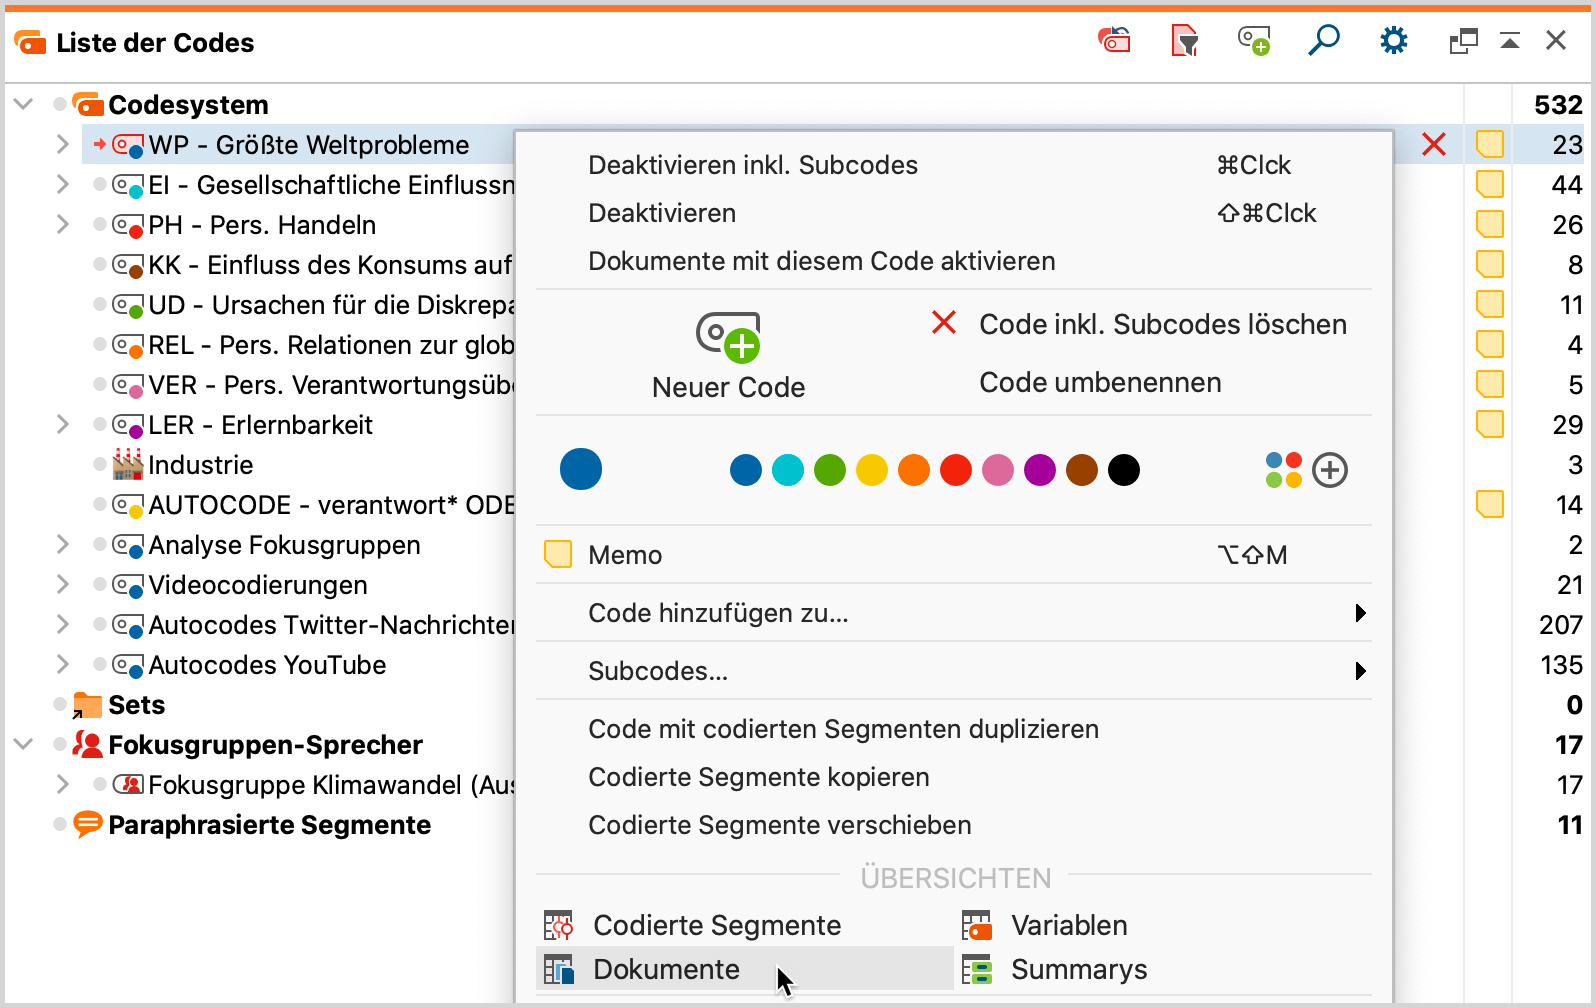Image resolution: width=1596 pixels, height=1008 pixels.
Task: Undock the Liste der Codes window
Action: click(x=1463, y=41)
